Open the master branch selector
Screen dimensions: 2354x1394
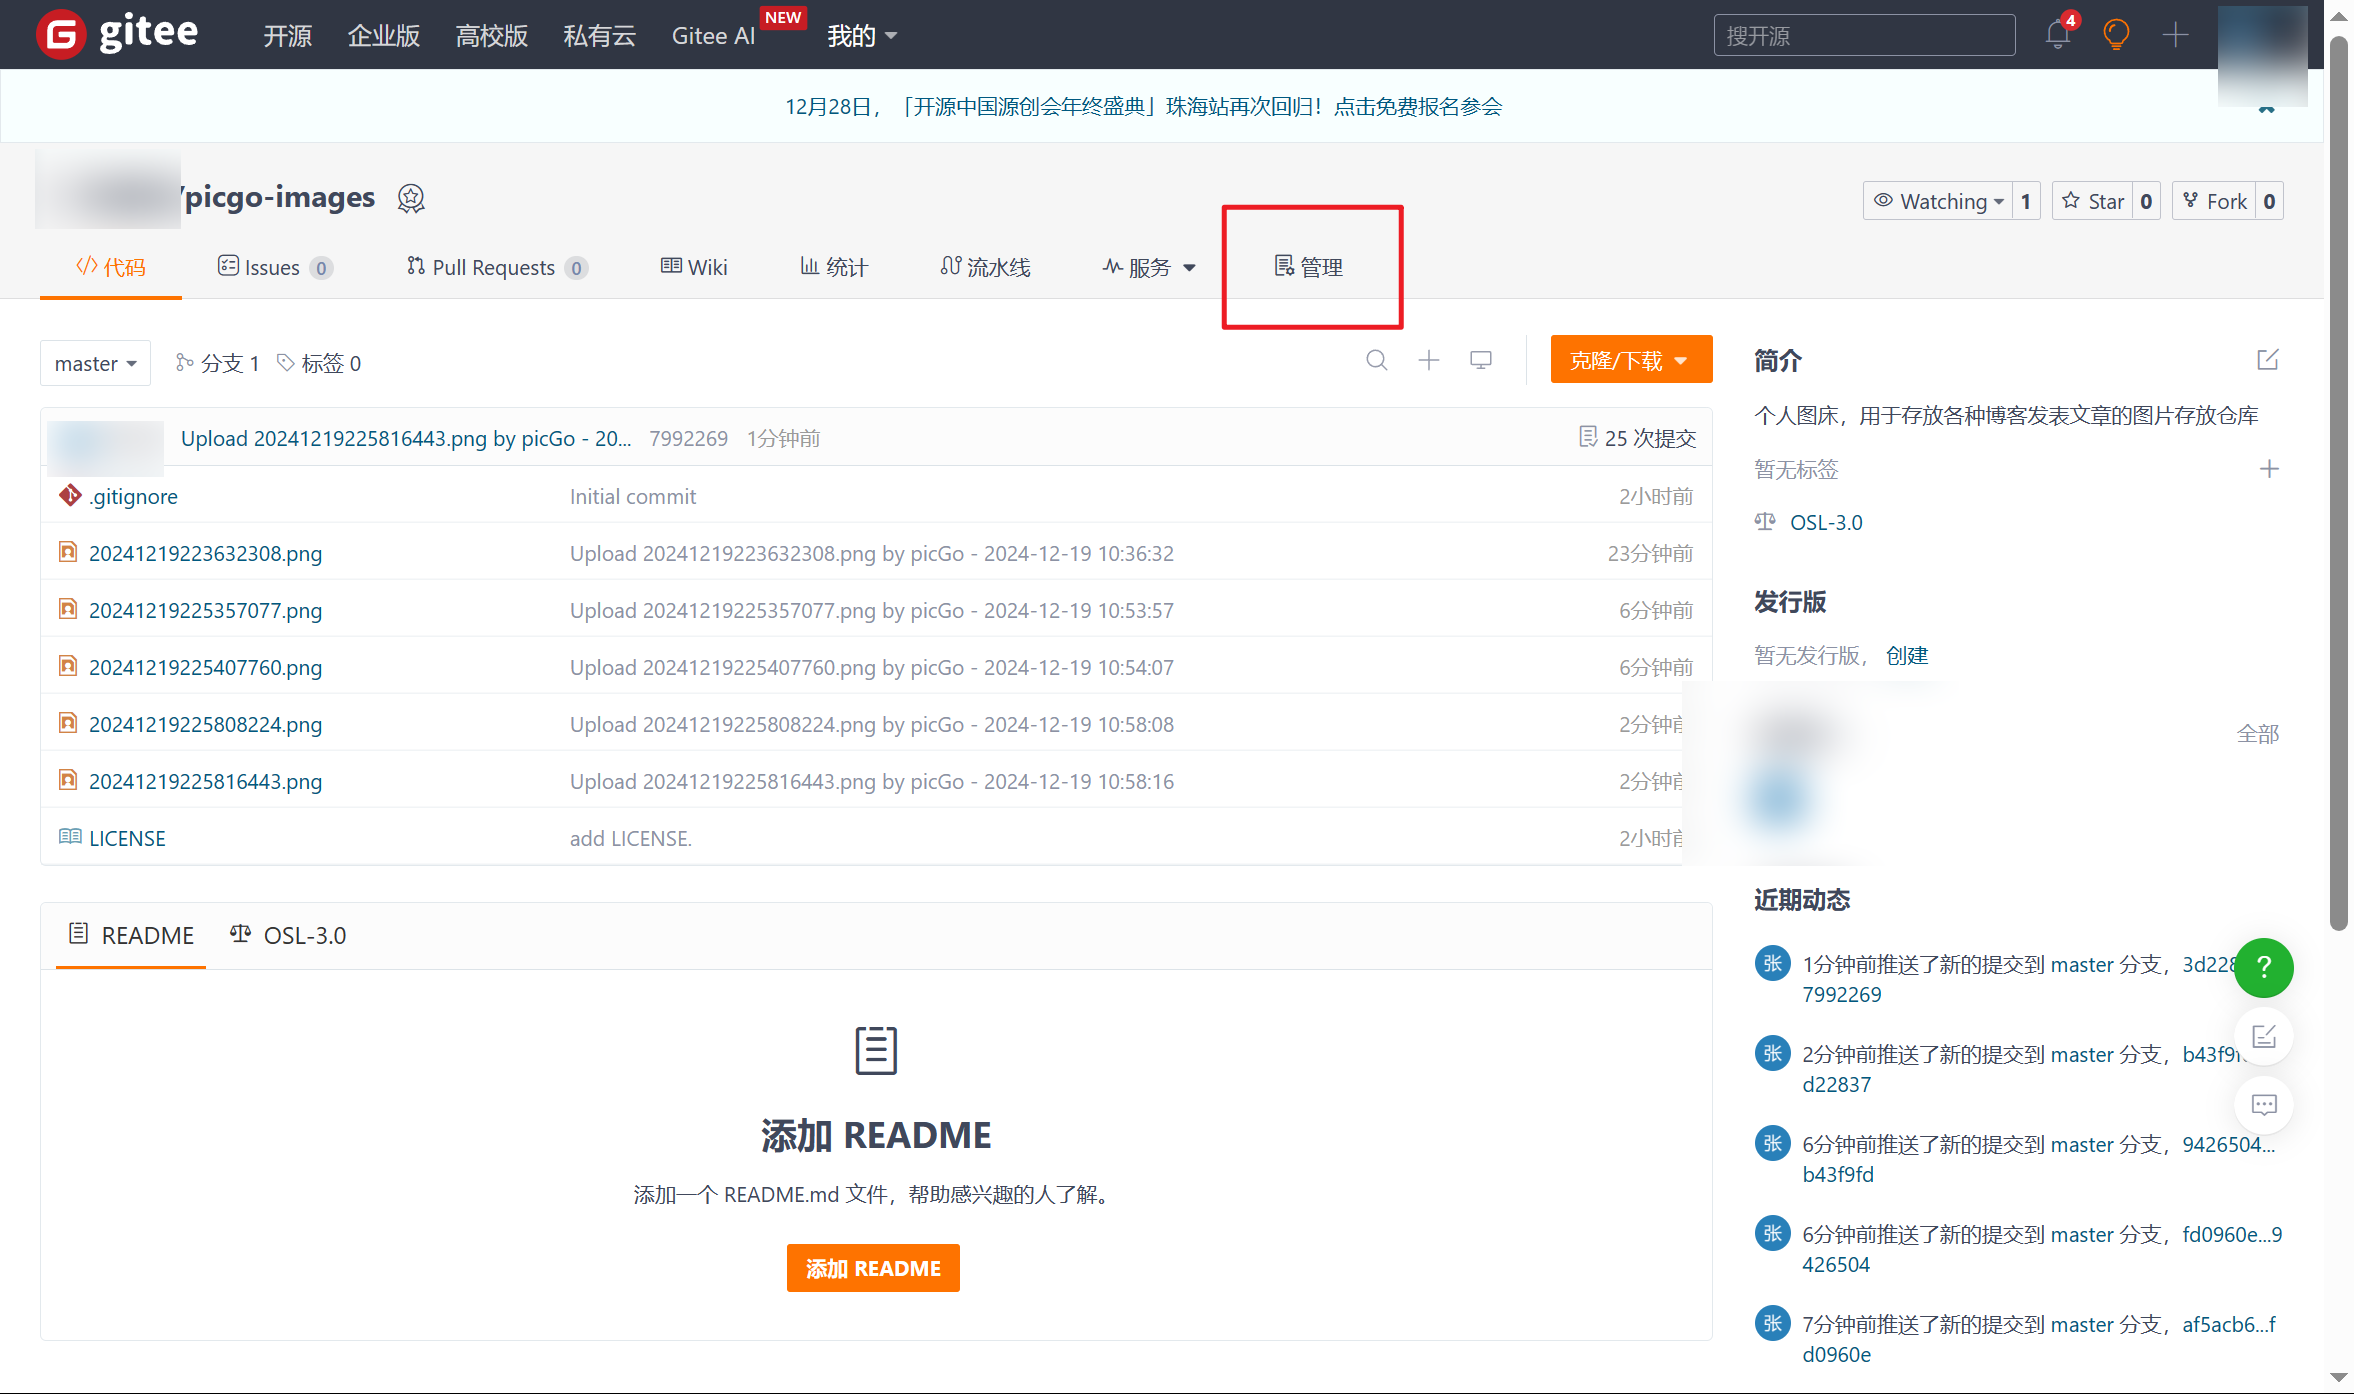pos(95,362)
